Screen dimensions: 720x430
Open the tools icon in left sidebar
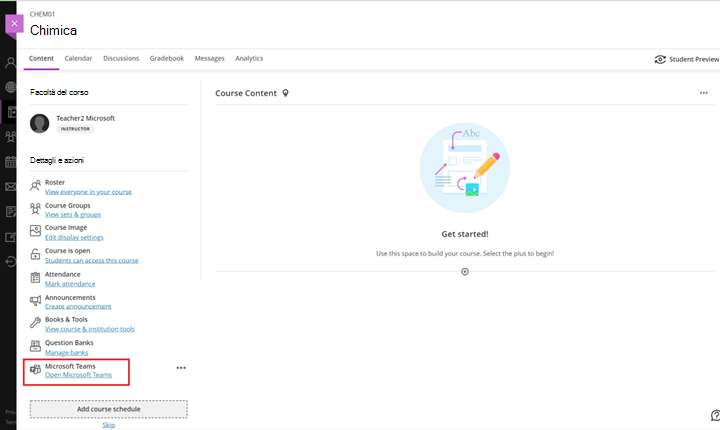click(11, 237)
